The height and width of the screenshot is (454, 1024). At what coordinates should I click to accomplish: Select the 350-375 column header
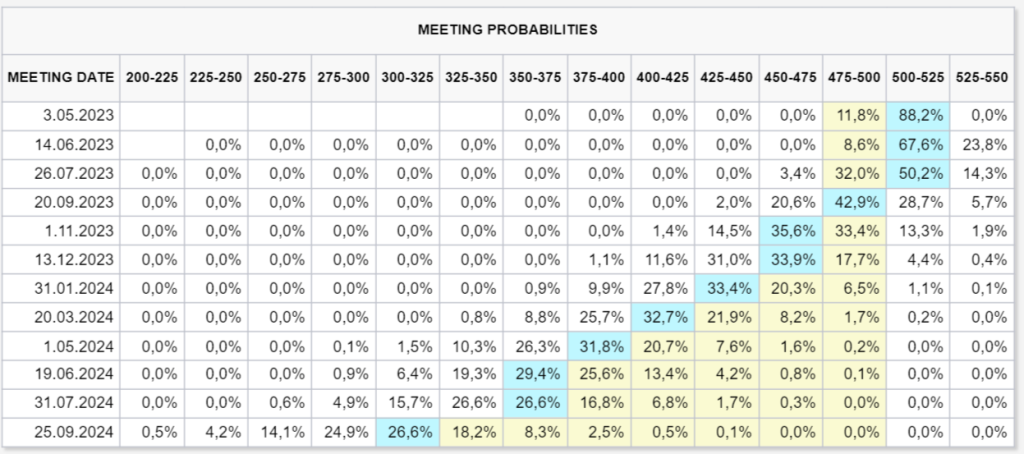coord(534,77)
